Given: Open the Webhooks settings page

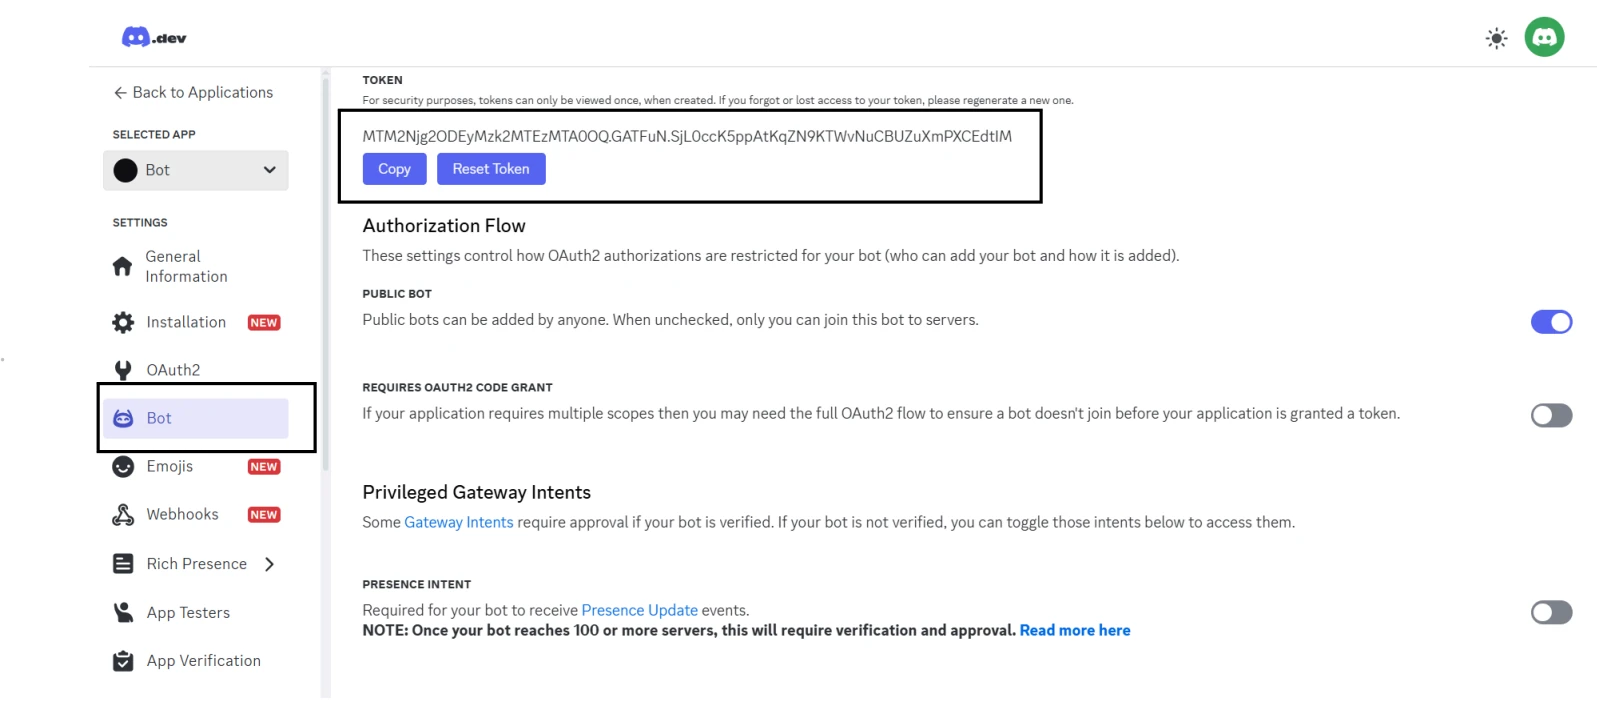Looking at the screenshot, I should (x=182, y=514).
